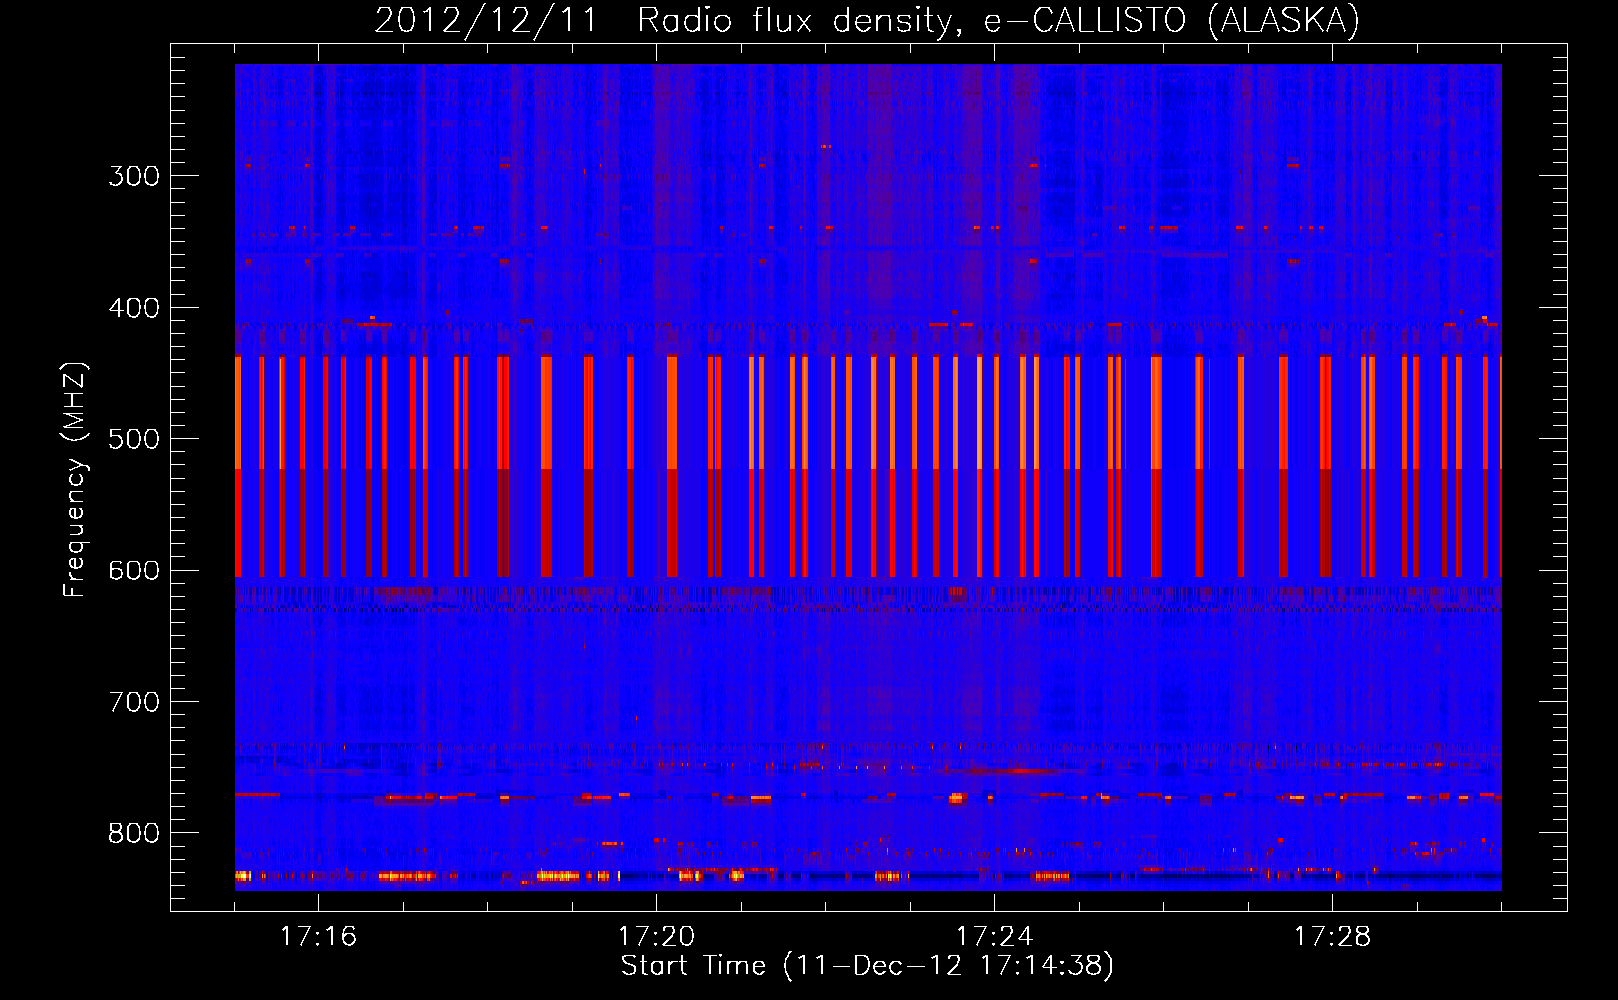Click the 17:28 time tick label
The height and width of the screenshot is (1000, 1618).
tap(1332, 936)
